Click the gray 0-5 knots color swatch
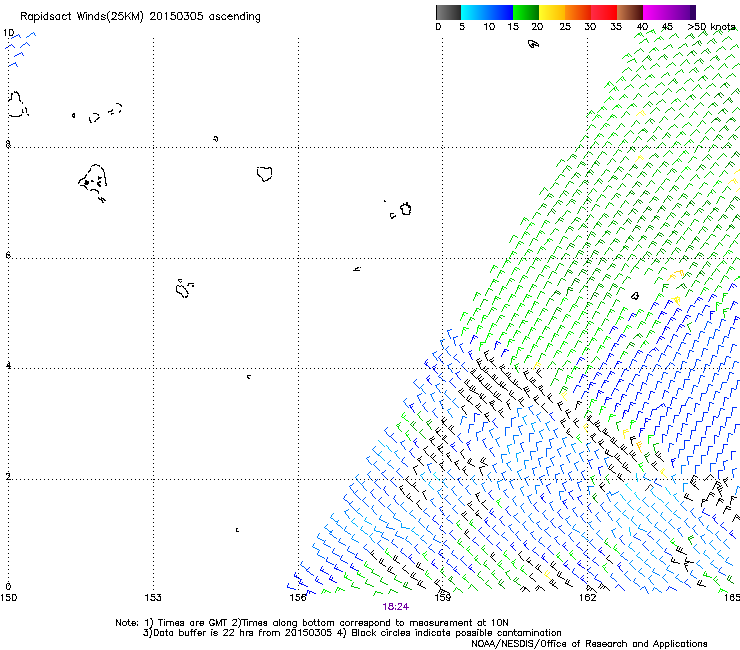The width and height of the screenshot is (740, 650). (x=448, y=12)
